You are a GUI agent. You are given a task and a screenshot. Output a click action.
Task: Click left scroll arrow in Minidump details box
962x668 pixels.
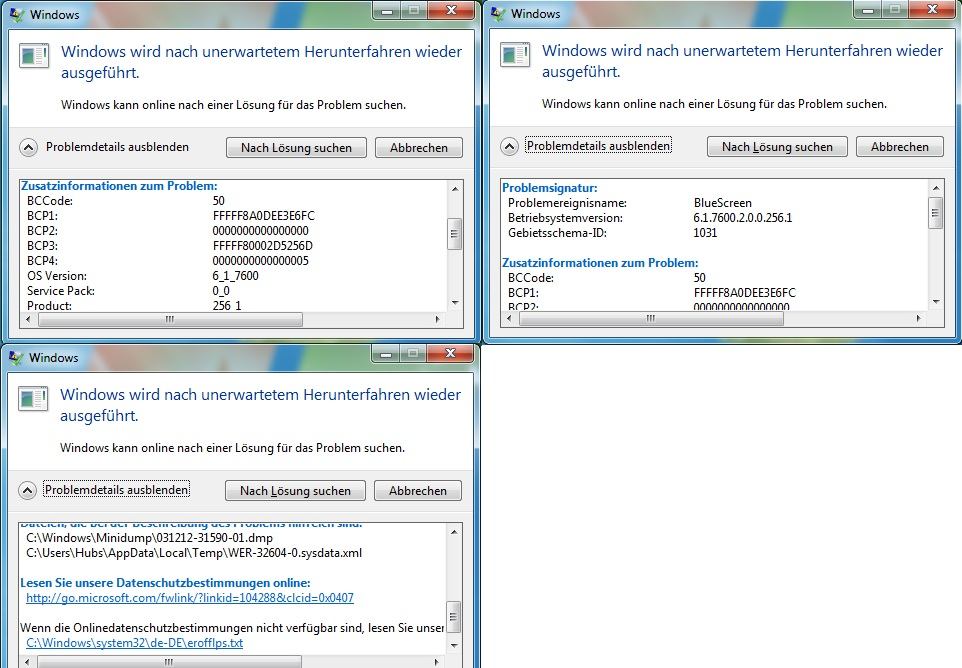26,662
